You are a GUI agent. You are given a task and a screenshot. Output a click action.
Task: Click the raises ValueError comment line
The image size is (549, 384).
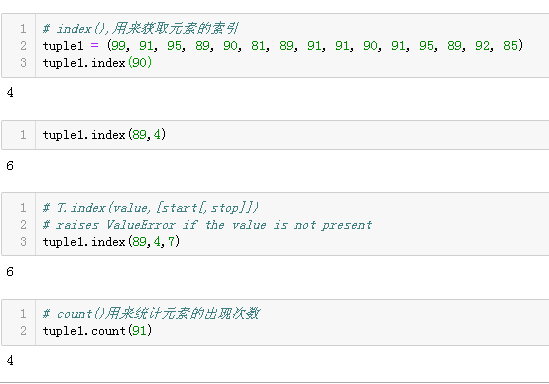point(207,225)
